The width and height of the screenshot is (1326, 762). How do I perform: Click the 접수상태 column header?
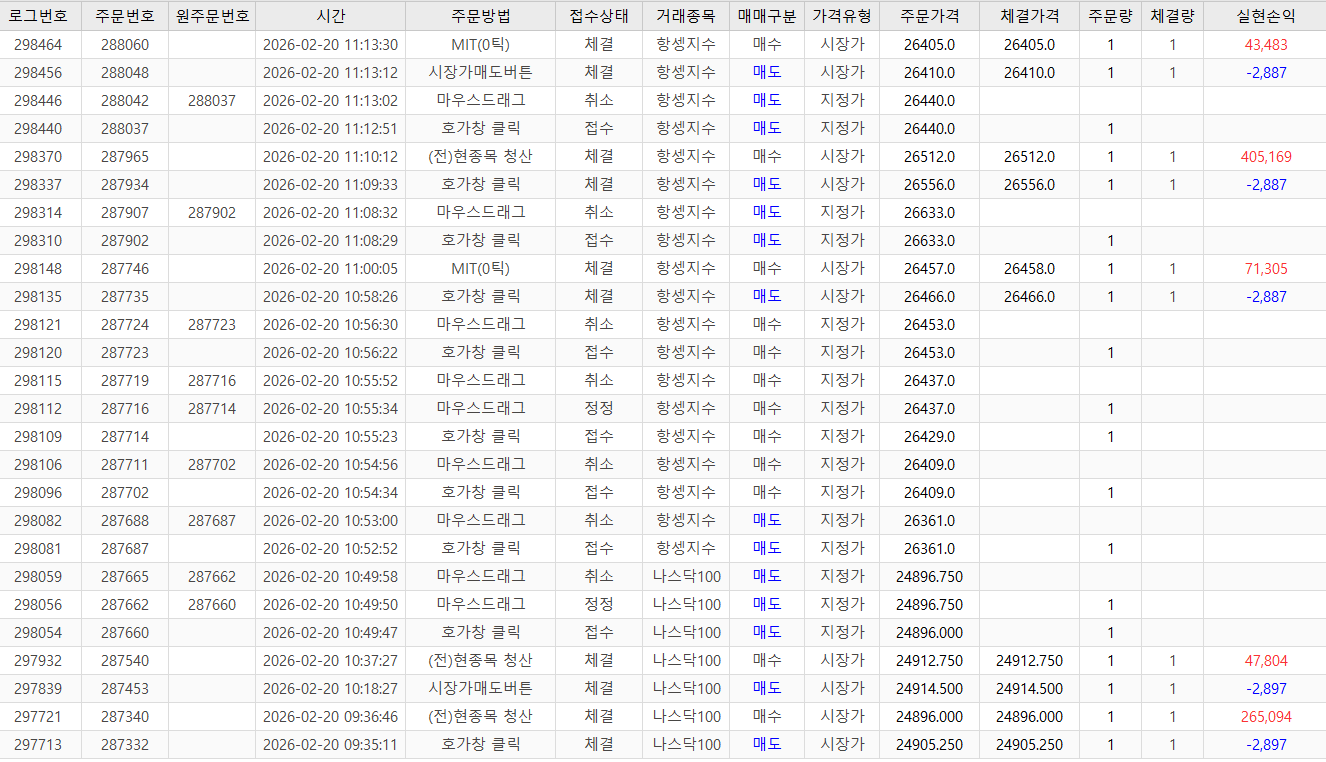(599, 16)
